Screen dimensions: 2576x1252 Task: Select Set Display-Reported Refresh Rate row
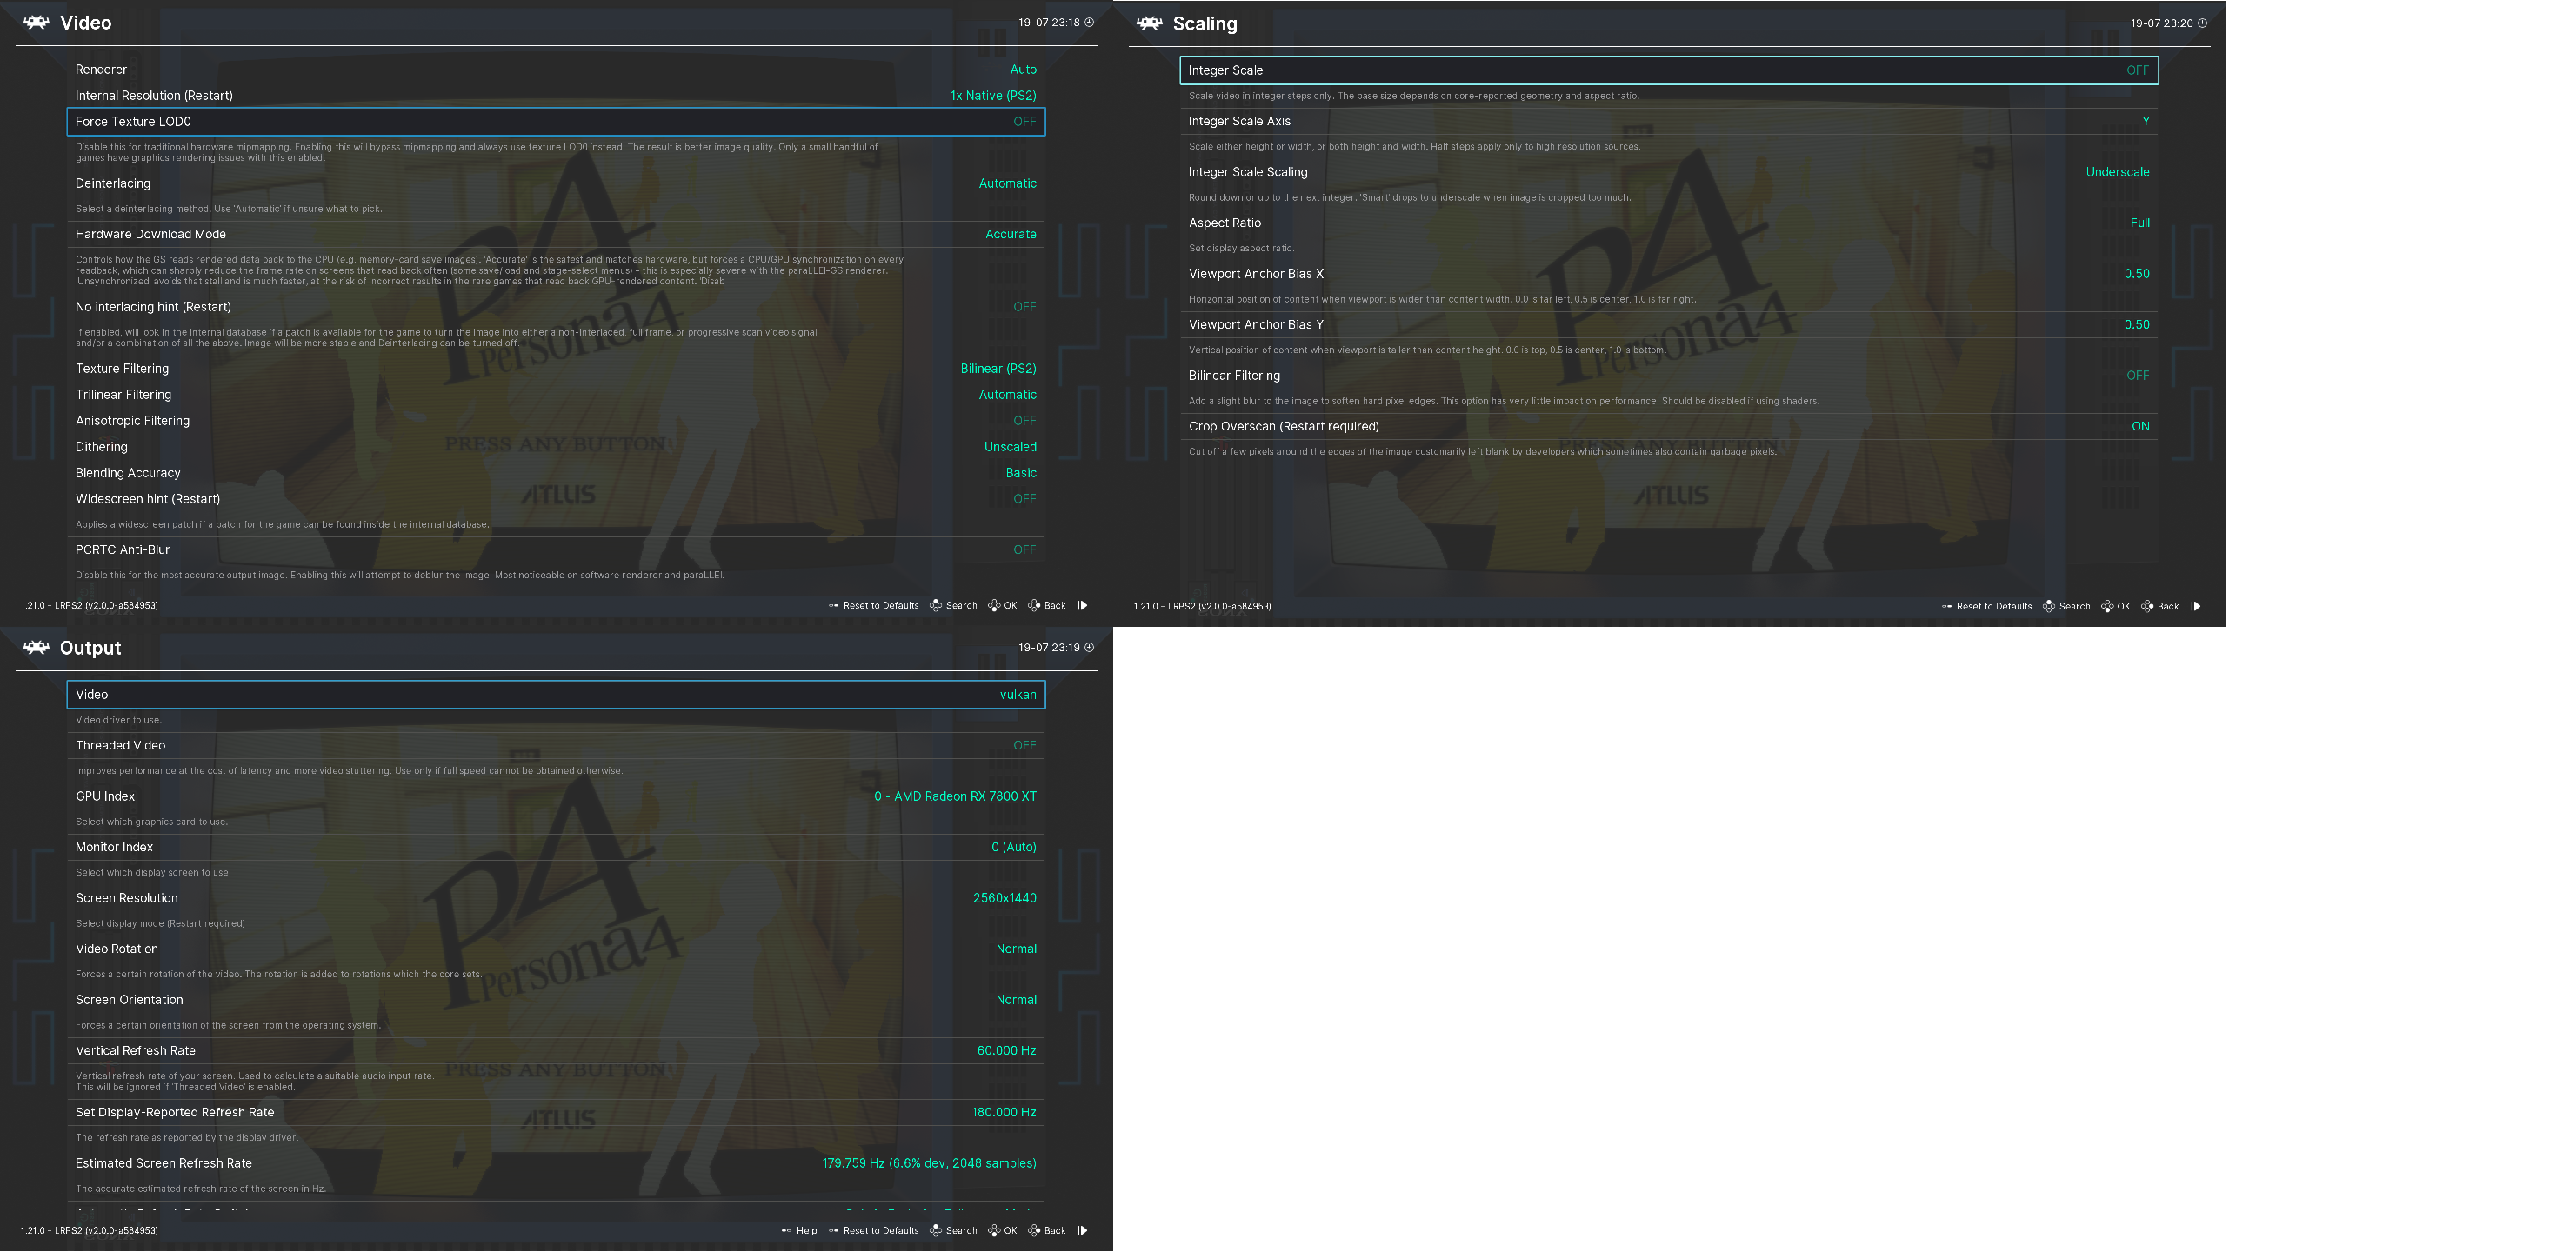point(556,1113)
